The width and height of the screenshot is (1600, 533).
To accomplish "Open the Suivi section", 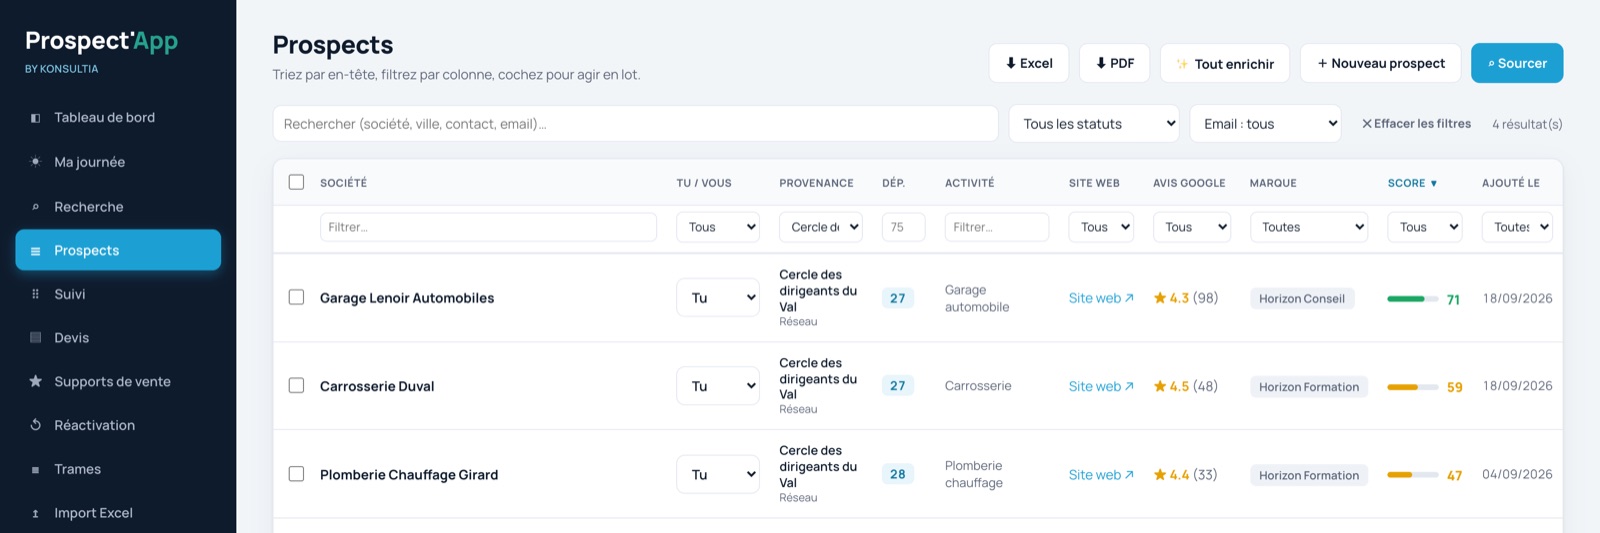I will pyautogui.click(x=118, y=294).
